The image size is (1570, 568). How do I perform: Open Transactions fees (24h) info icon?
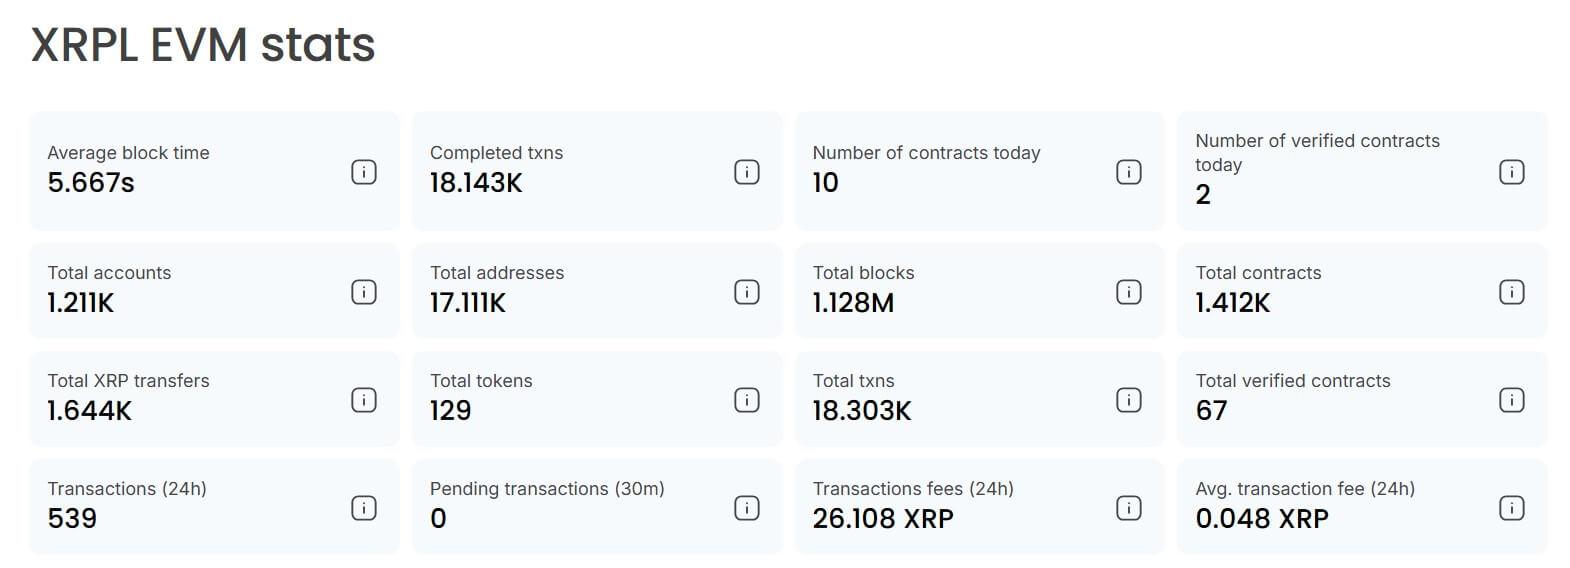[x=1129, y=508]
